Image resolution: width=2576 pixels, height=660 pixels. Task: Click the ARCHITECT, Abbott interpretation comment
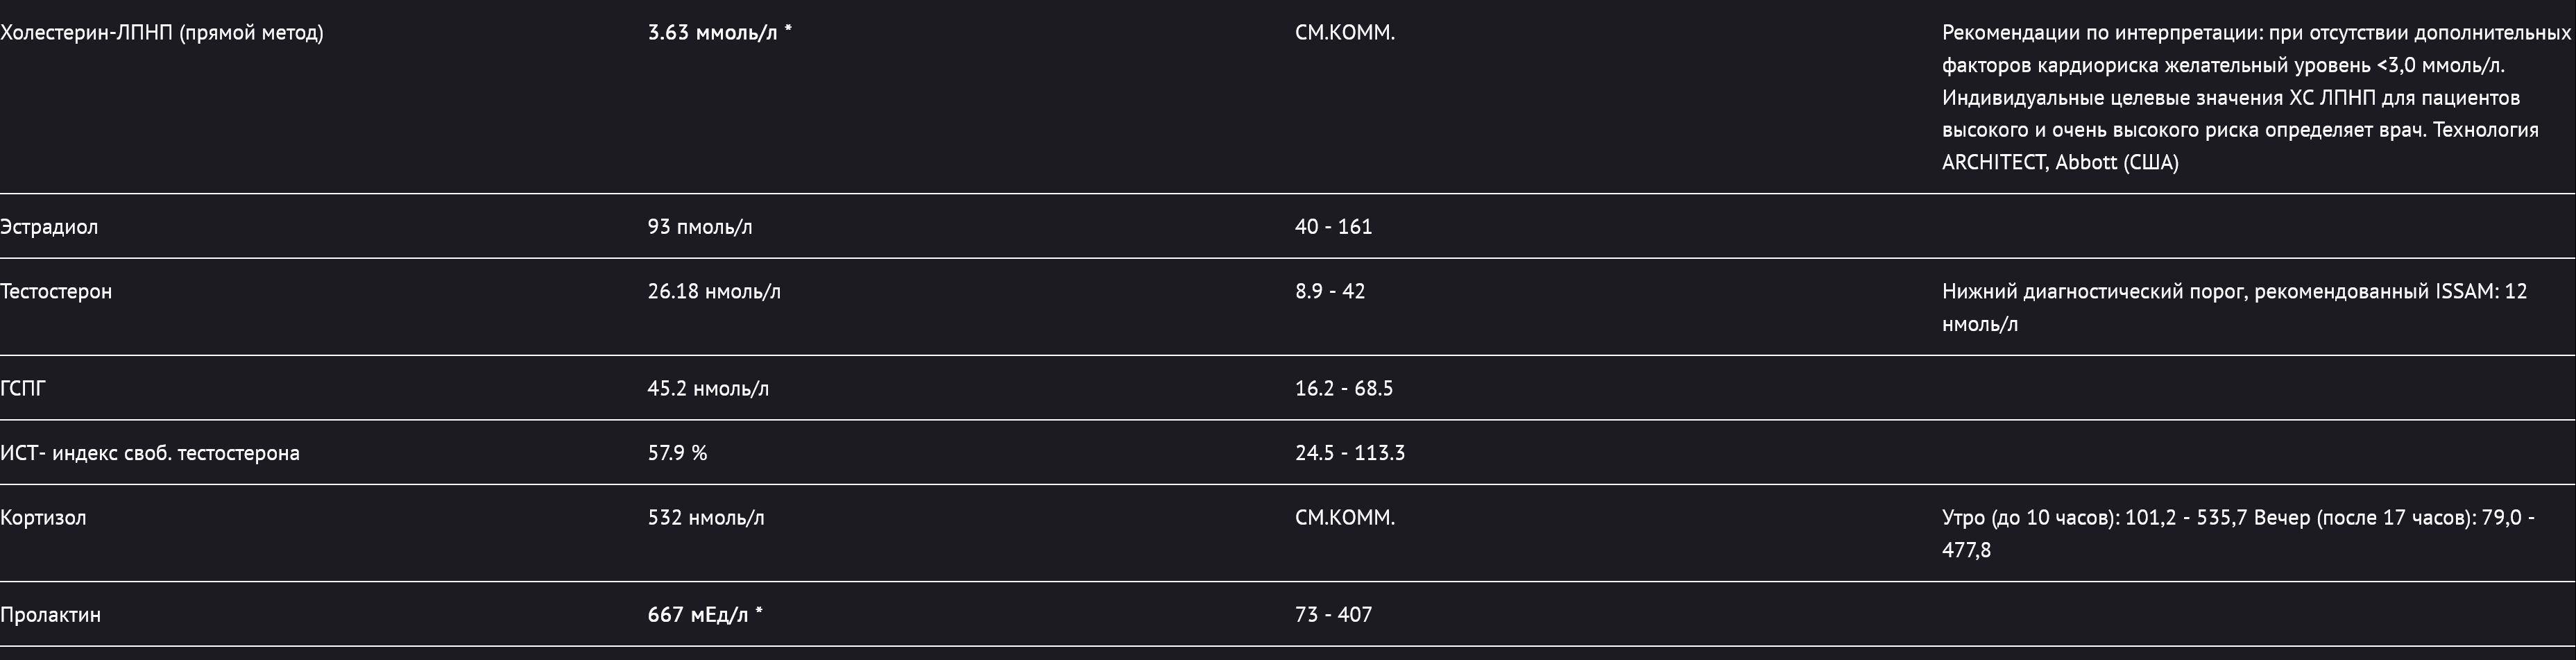[2256, 97]
